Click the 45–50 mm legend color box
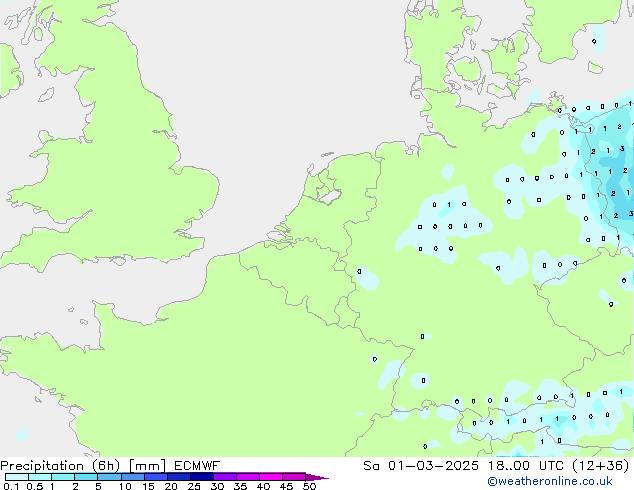The height and width of the screenshot is (490, 634). tap(294, 477)
